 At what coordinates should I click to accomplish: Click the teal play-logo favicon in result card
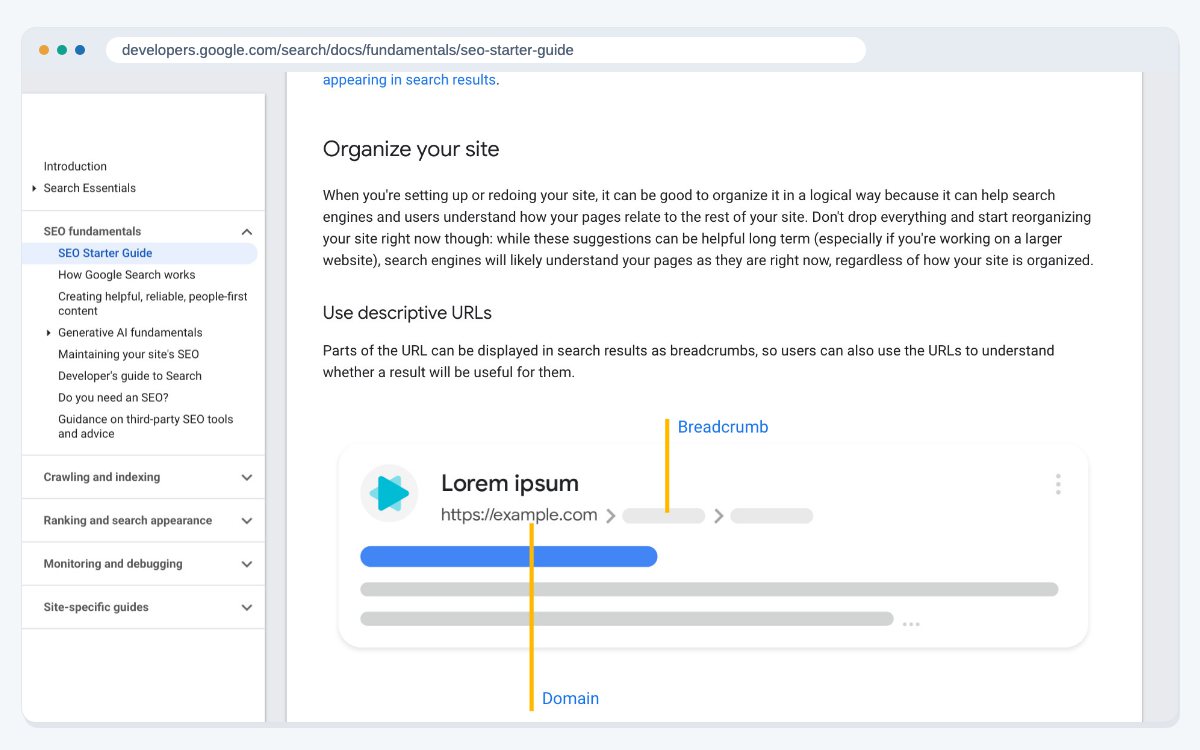click(x=389, y=493)
